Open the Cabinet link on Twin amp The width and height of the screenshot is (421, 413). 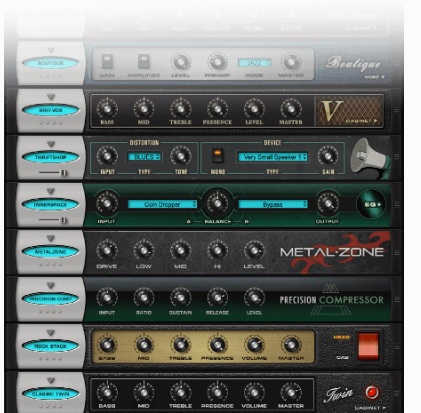point(370,408)
